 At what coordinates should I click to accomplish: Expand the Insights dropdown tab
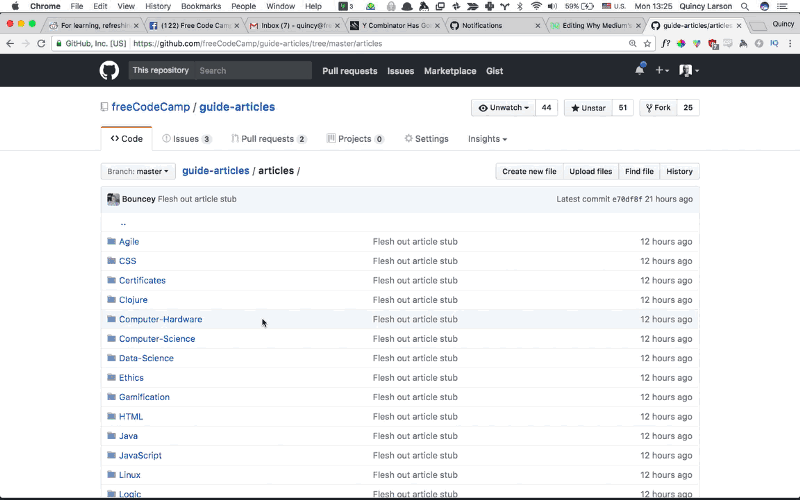coord(487,139)
